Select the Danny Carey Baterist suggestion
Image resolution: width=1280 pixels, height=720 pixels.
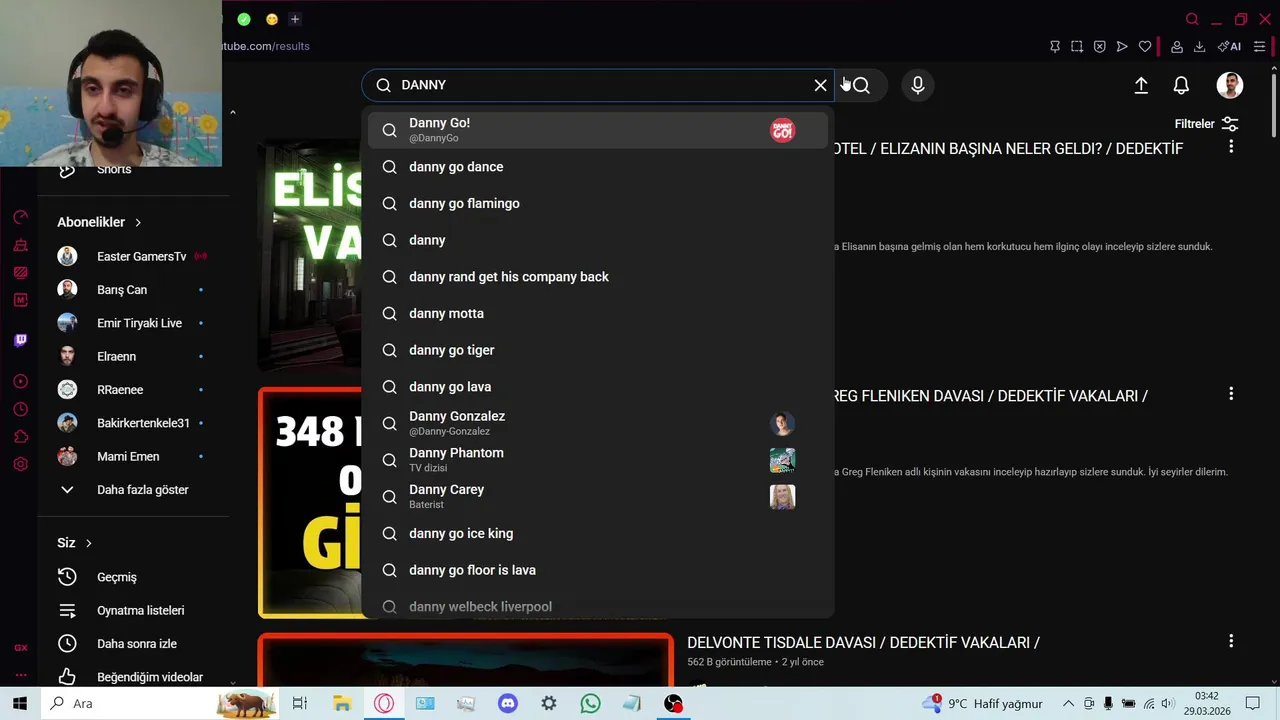point(598,497)
